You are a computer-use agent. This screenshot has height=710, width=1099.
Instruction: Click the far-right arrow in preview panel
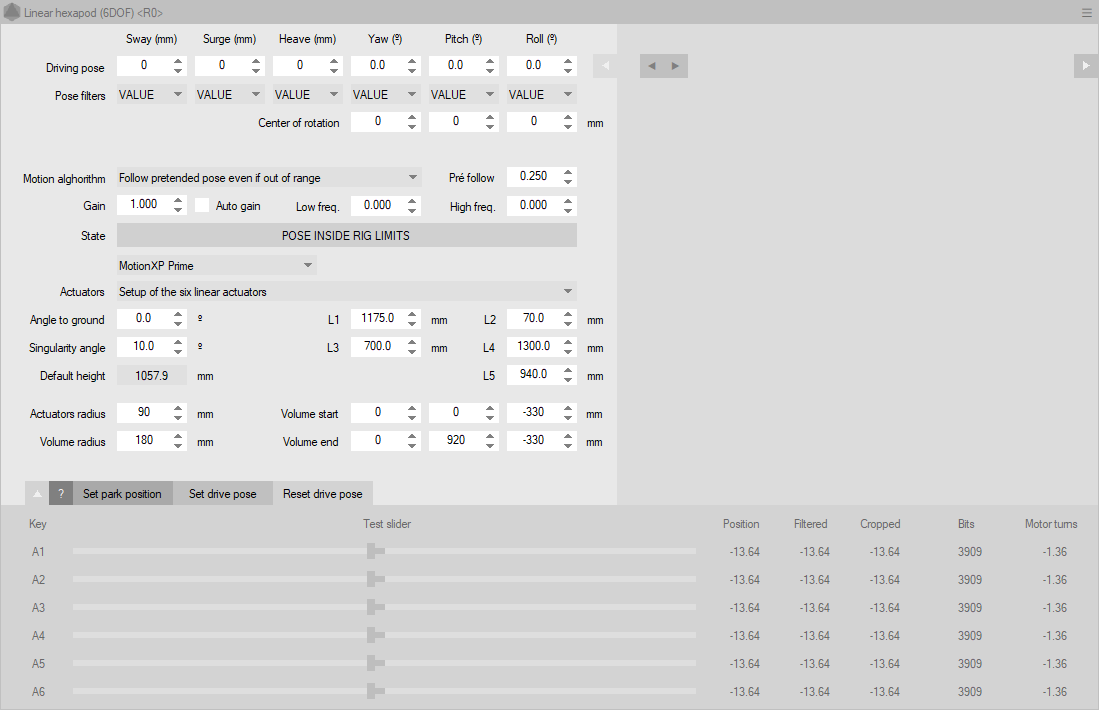[x=1086, y=66]
